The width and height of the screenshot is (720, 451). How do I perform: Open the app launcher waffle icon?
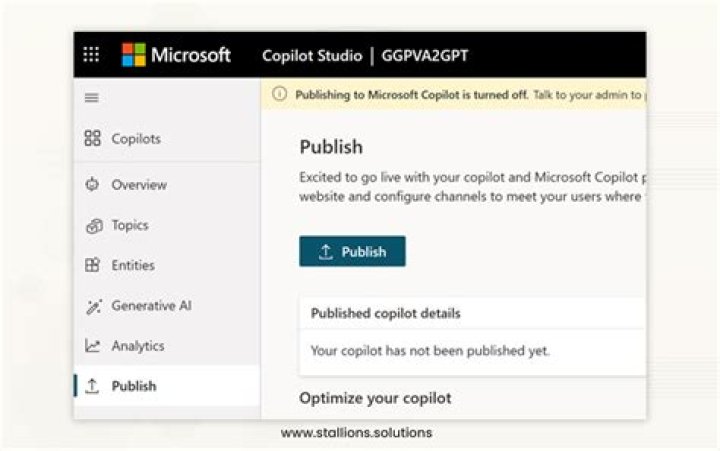91,55
